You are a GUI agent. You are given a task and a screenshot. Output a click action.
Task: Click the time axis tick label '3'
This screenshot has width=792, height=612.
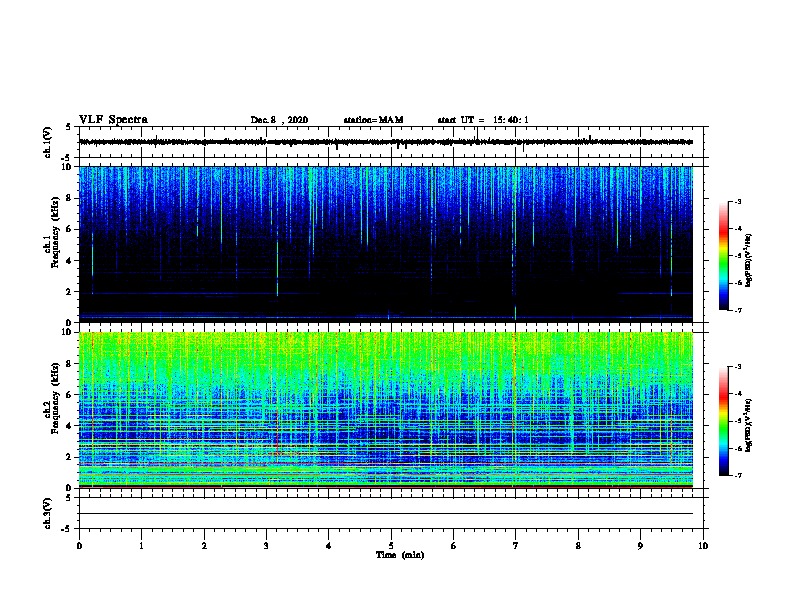(266, 545)
